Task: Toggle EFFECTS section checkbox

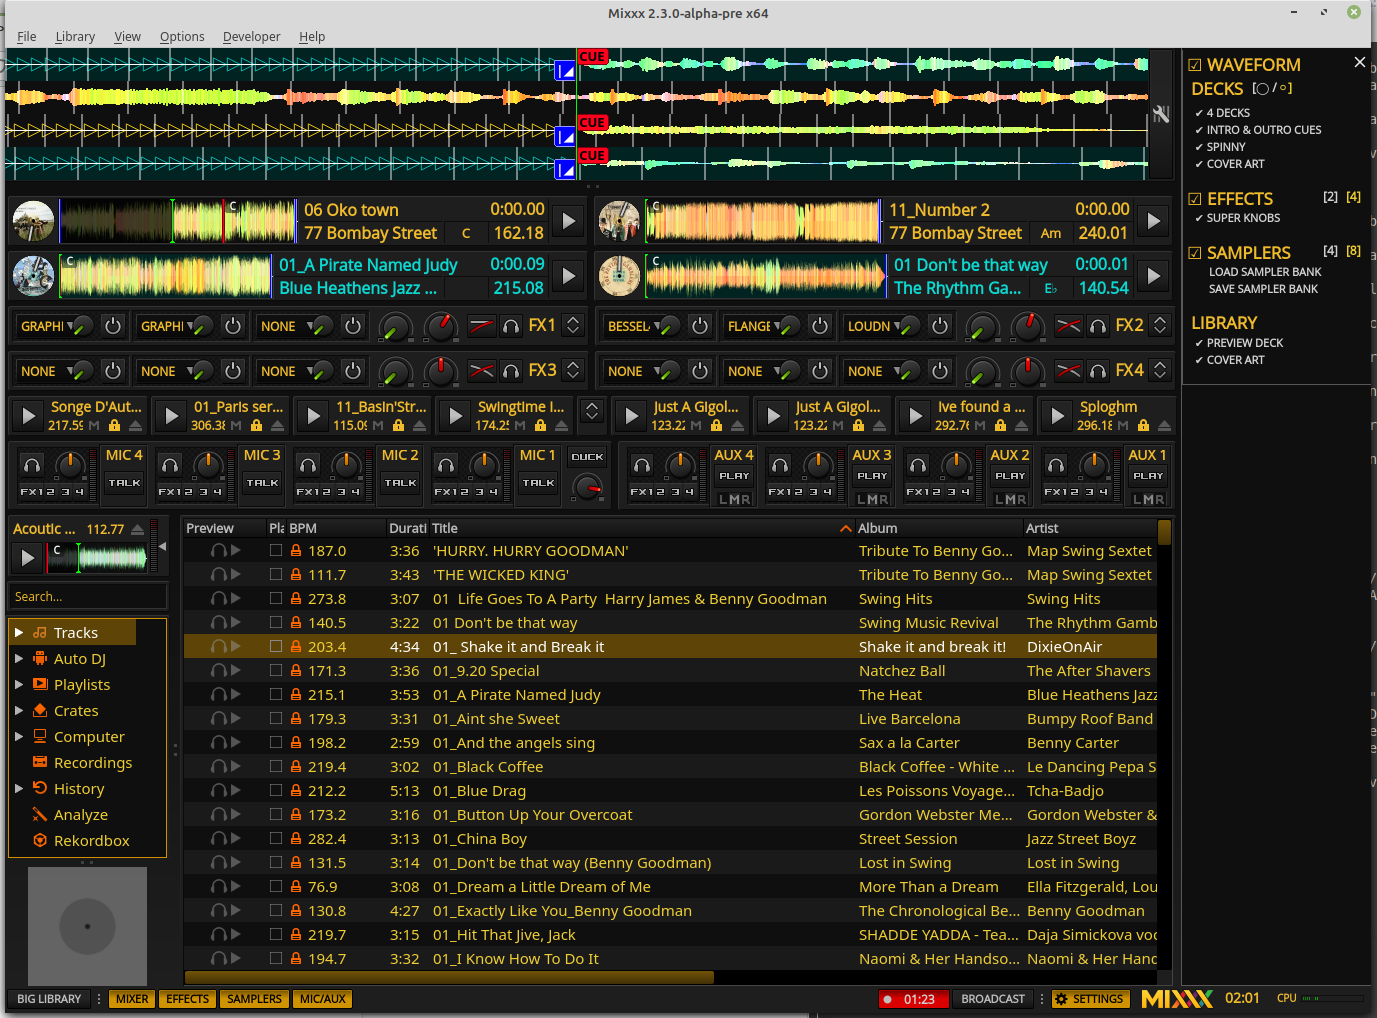Action: pos(1195,199)
